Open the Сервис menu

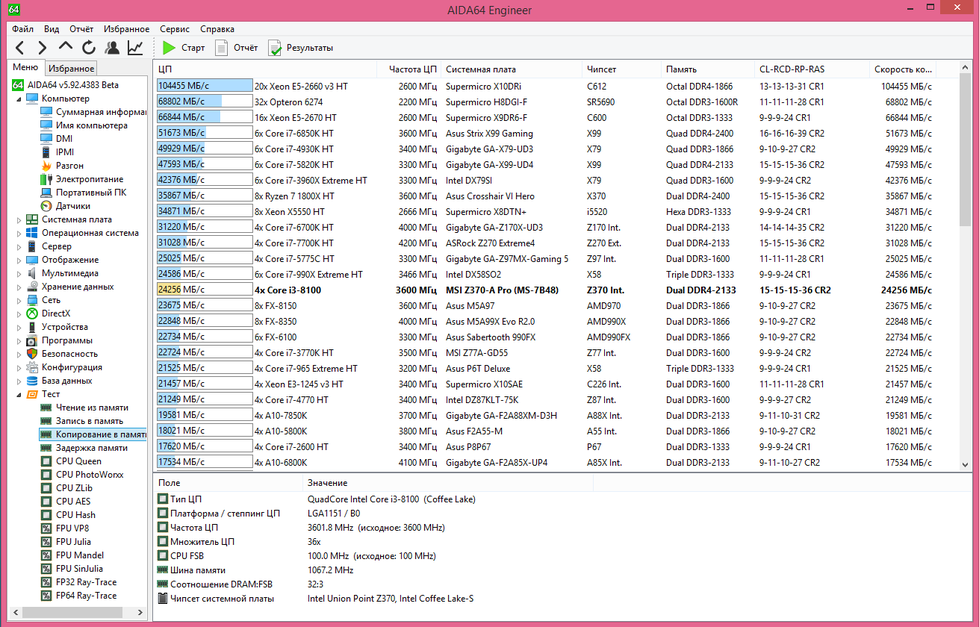(174, 29)
